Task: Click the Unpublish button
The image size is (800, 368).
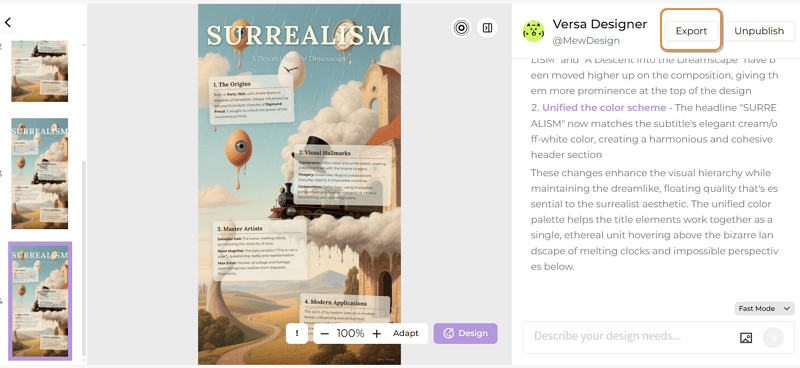Action: point(759,31)
